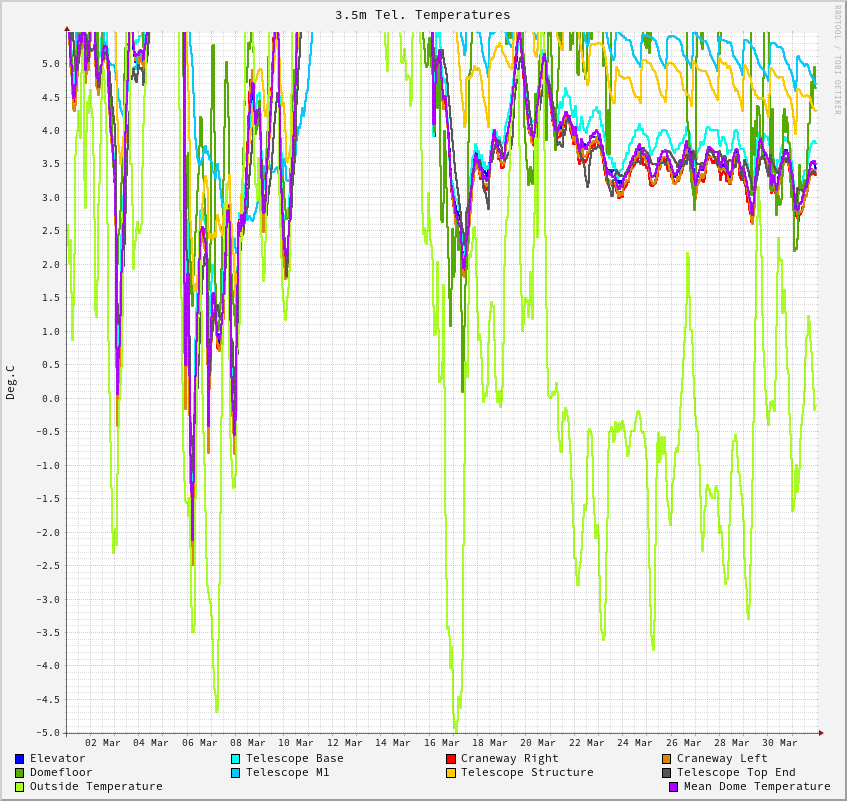Click the blue Elevator legend swatch
Screen dimensions: 847x801
[x=20, y=759]
